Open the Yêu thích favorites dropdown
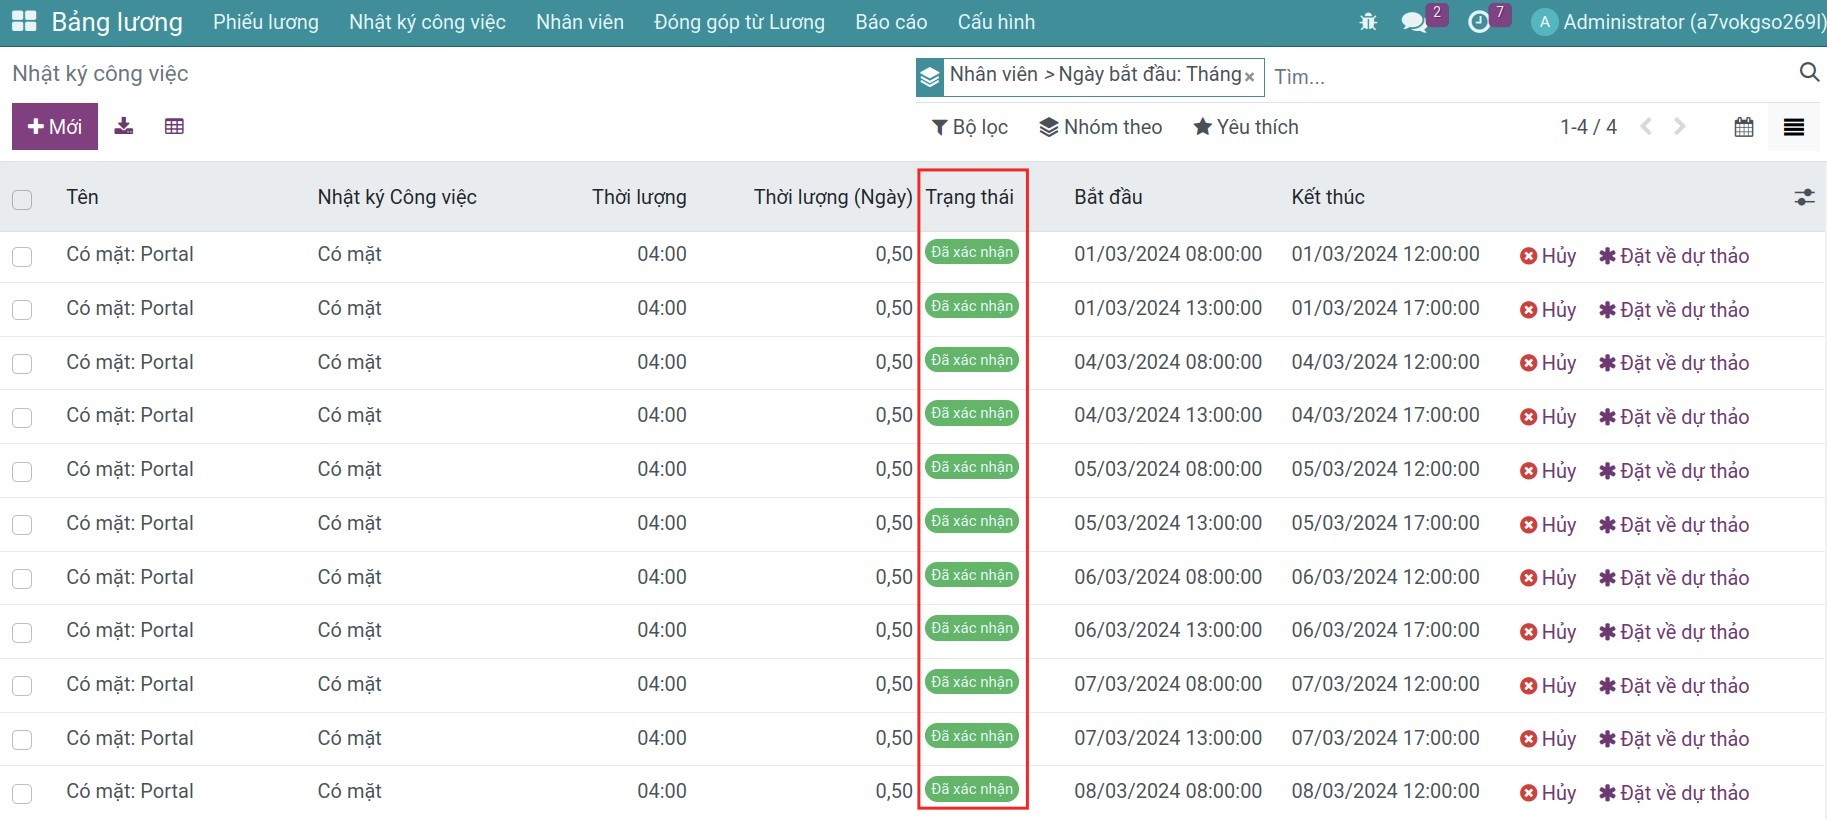 (x=1246, y=127)
